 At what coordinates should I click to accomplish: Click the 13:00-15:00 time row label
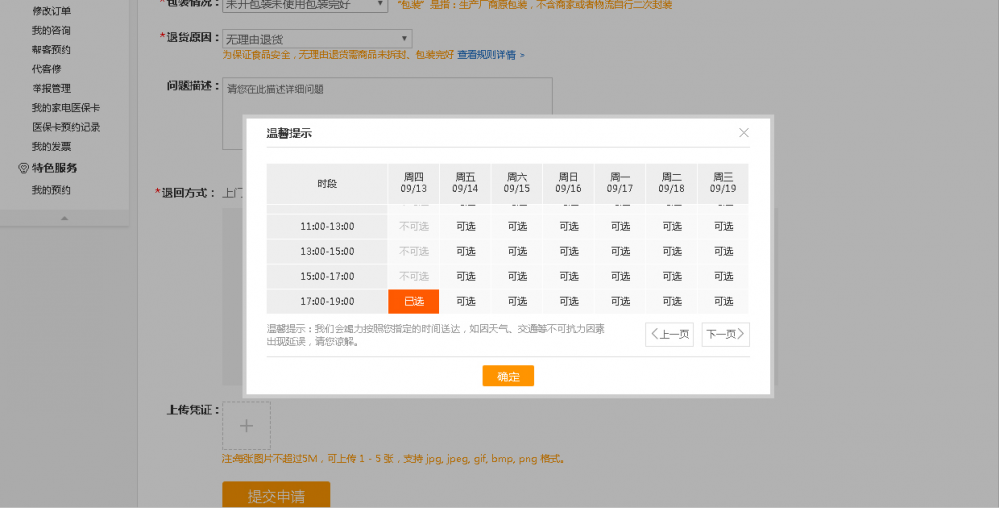tap(327, 251)
